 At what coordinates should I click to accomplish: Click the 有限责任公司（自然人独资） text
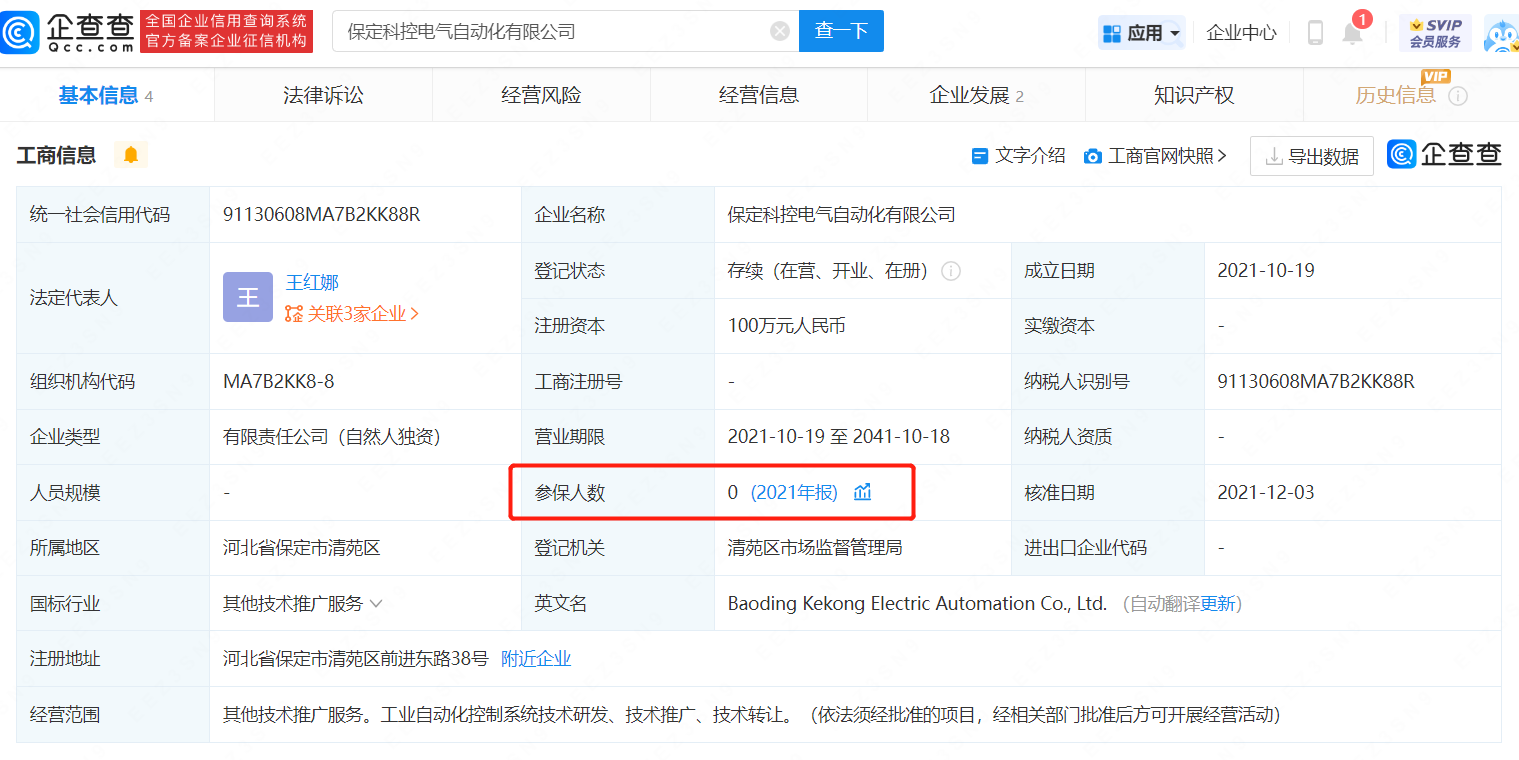[332, 437]
